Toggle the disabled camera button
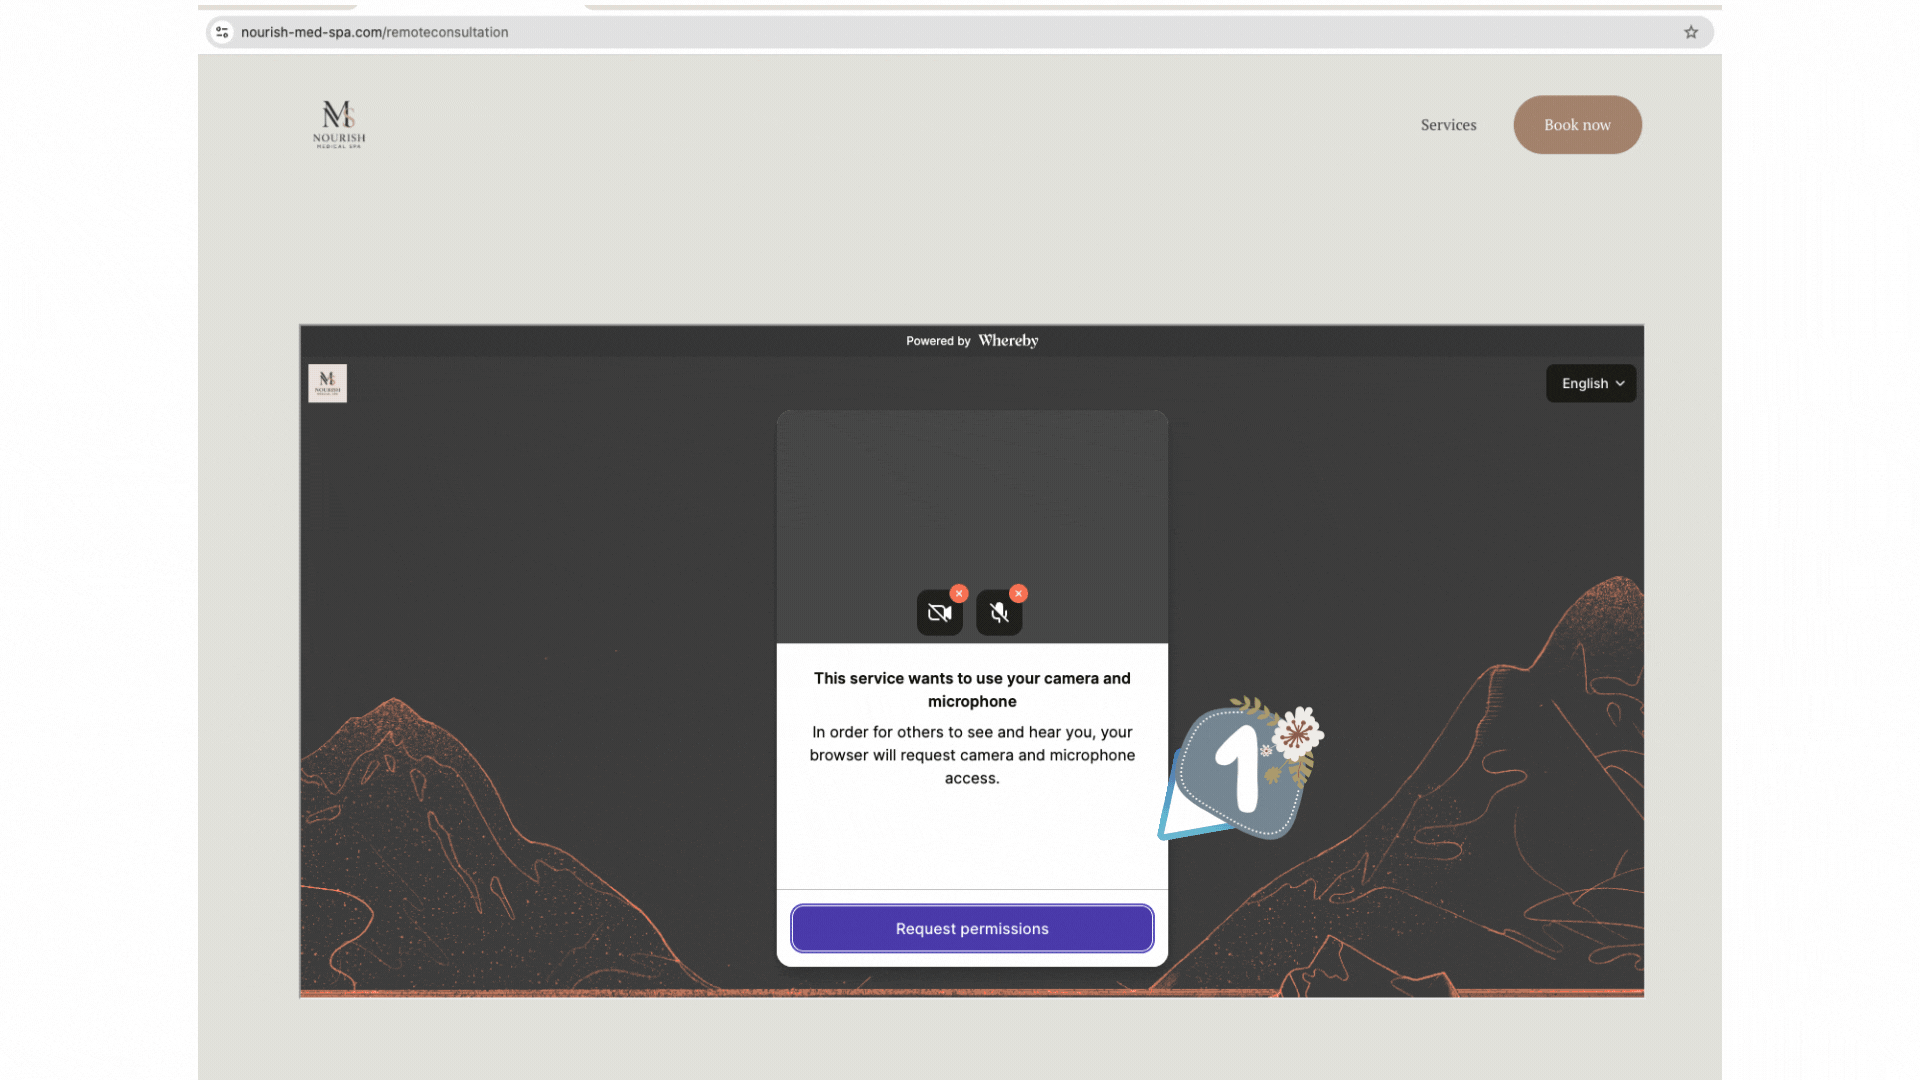Viewport: 1920px width, 1080px height. click(x=939, y=613)
